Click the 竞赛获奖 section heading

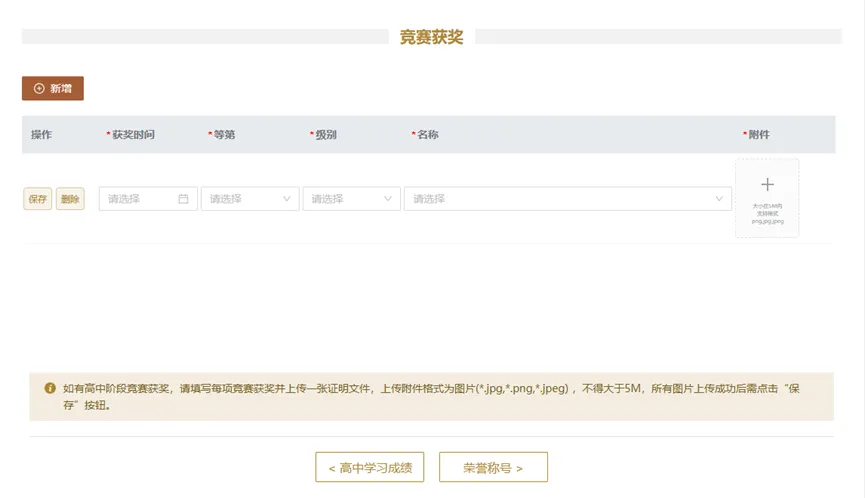click(x=431, y=37)
